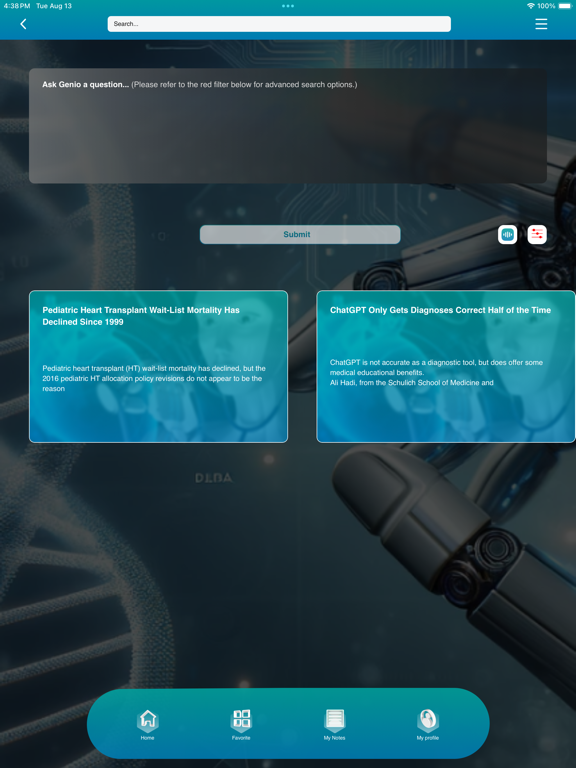
Task: Open the Pediatric Heart Transplant article card
Action: [x=158, y=366]
